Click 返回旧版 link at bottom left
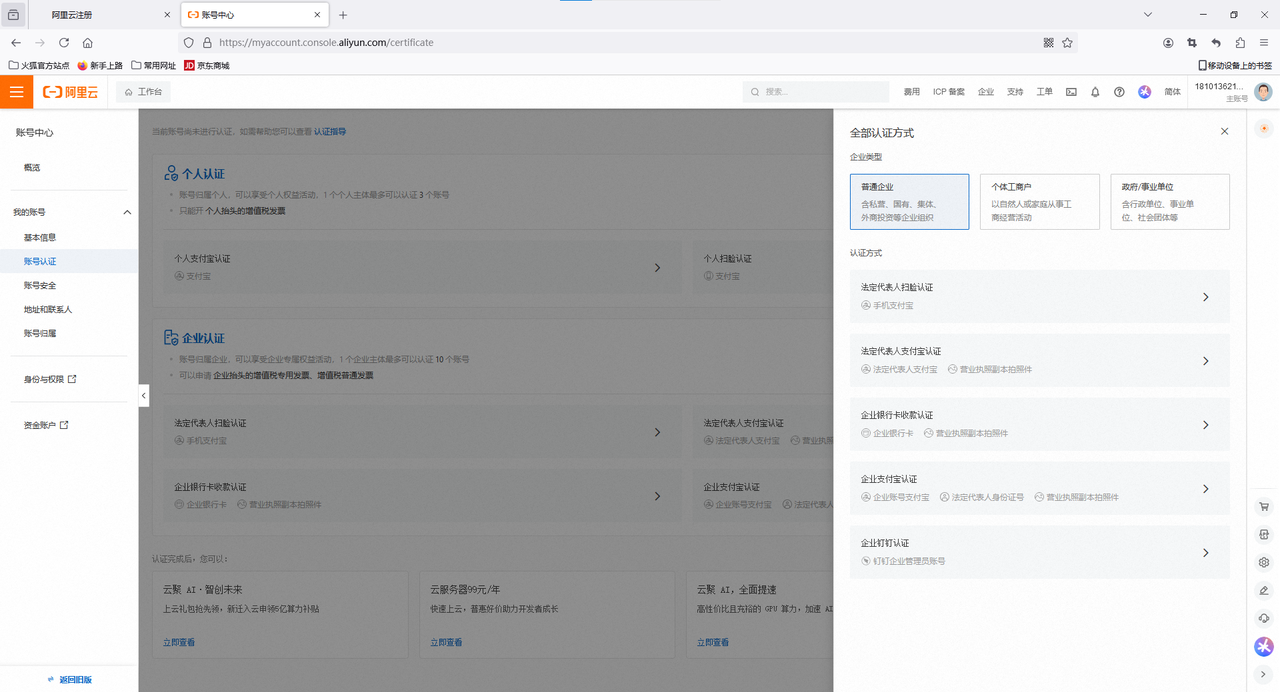The image size is (1280, 692). 70,680
